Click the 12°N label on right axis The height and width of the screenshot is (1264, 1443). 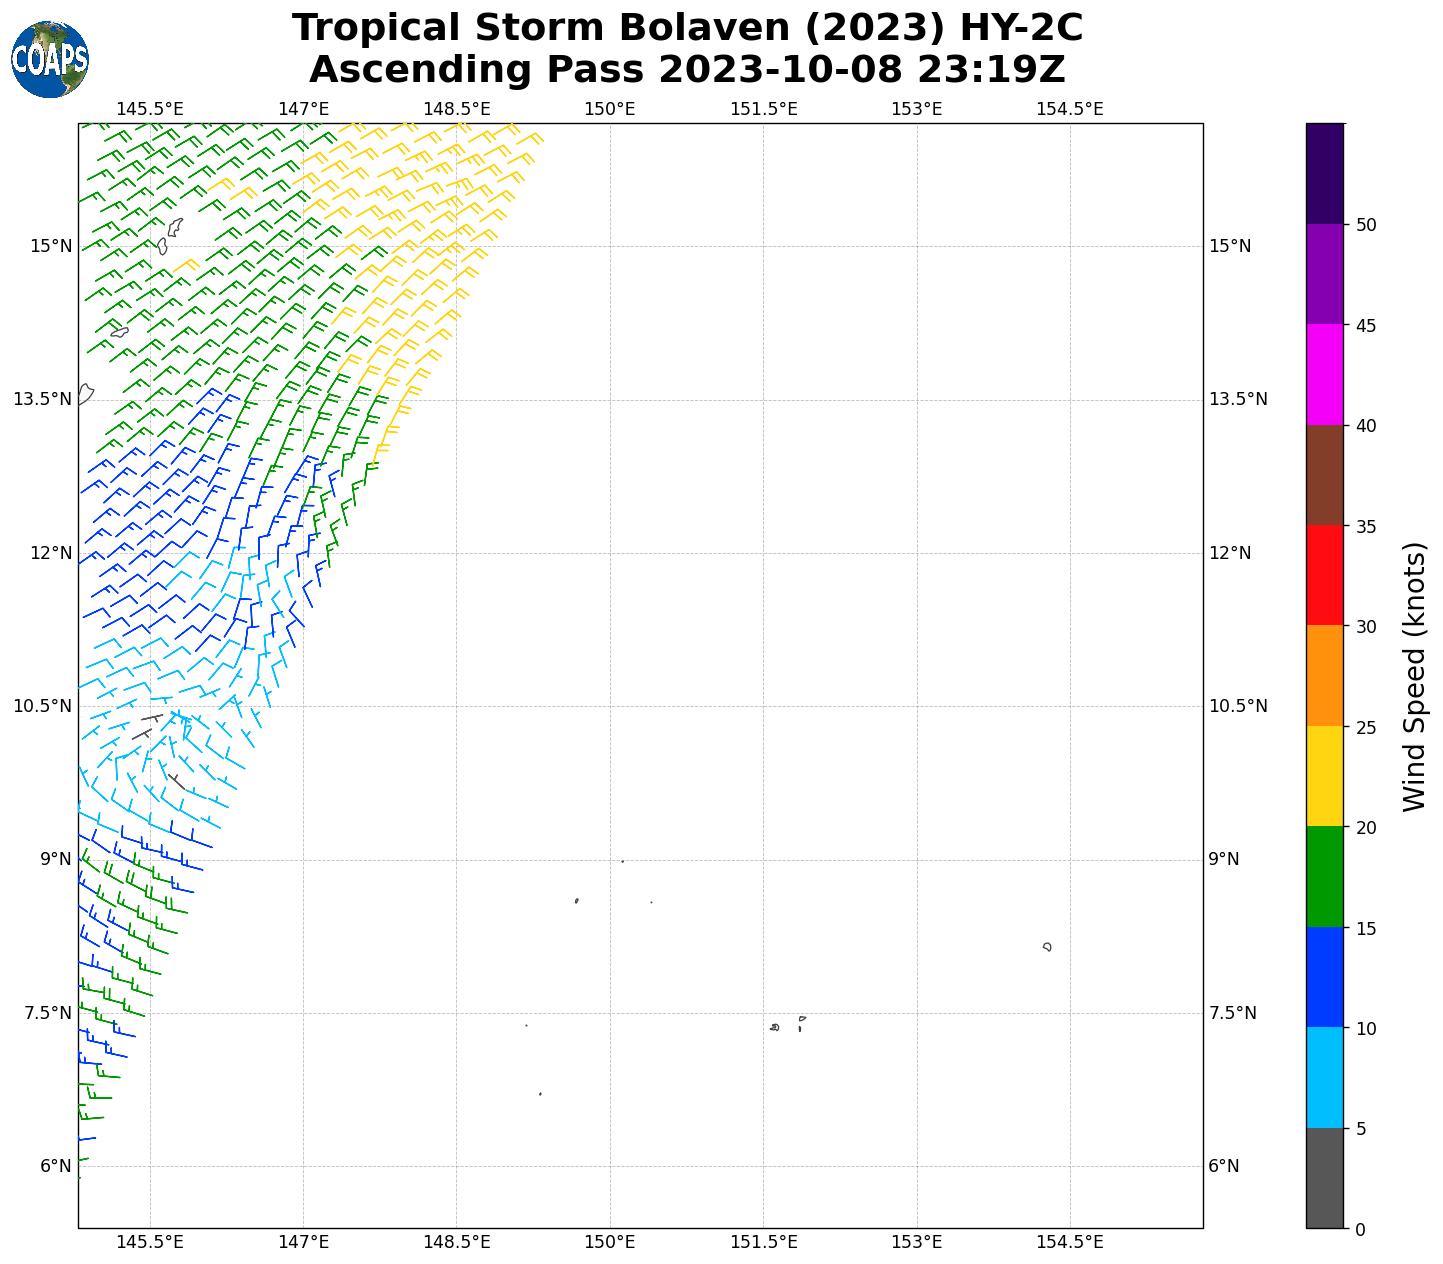pyautogui.click(x=1230, y=553)
